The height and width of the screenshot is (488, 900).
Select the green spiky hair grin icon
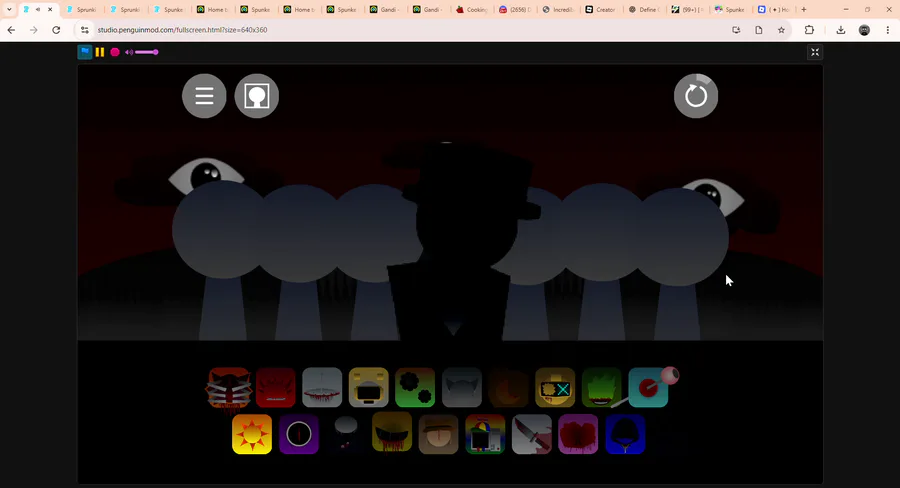(x=602, y=388)
